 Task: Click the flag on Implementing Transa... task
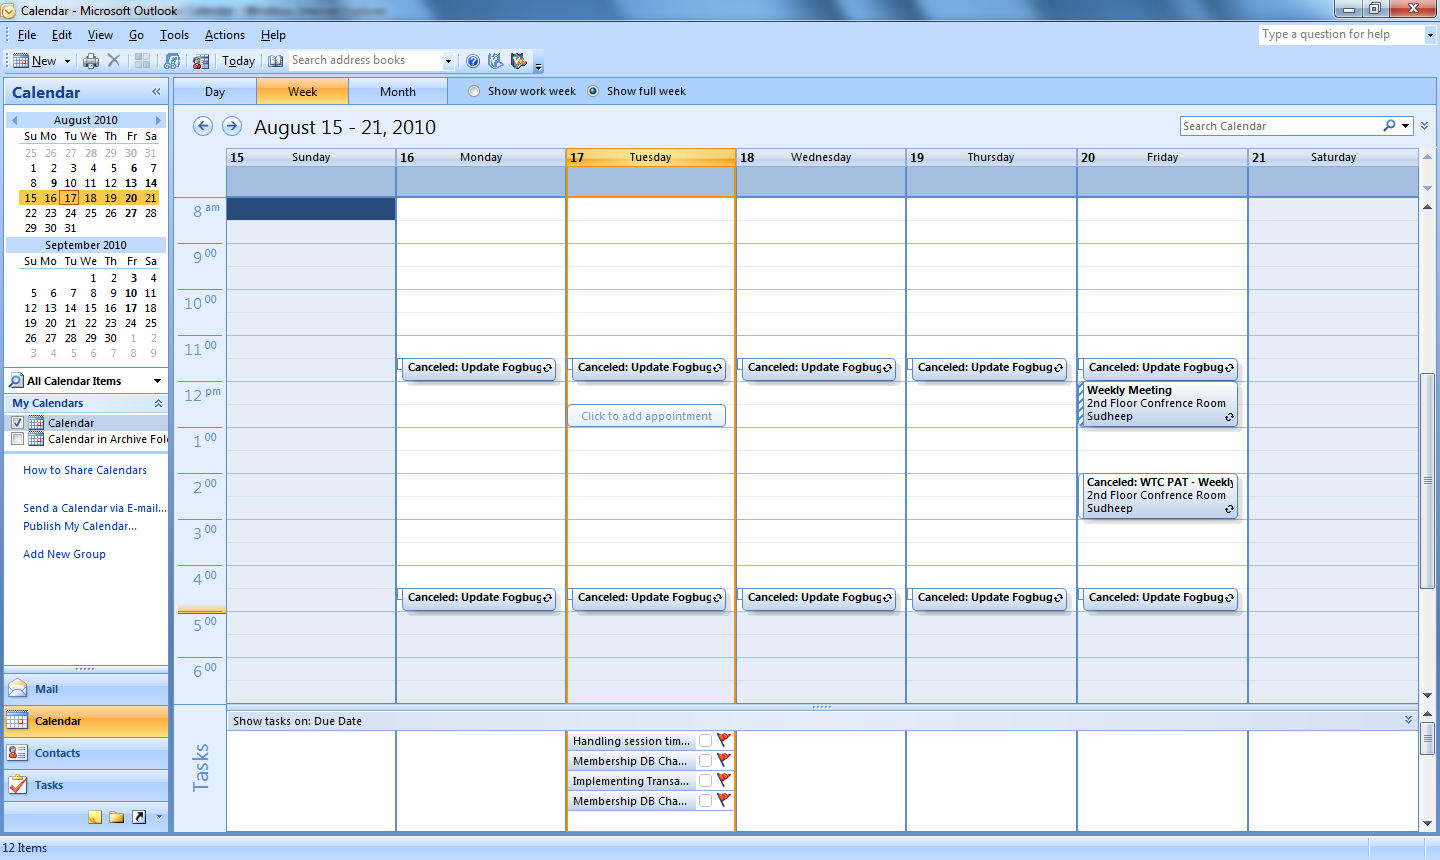click(x=724, y=781)
